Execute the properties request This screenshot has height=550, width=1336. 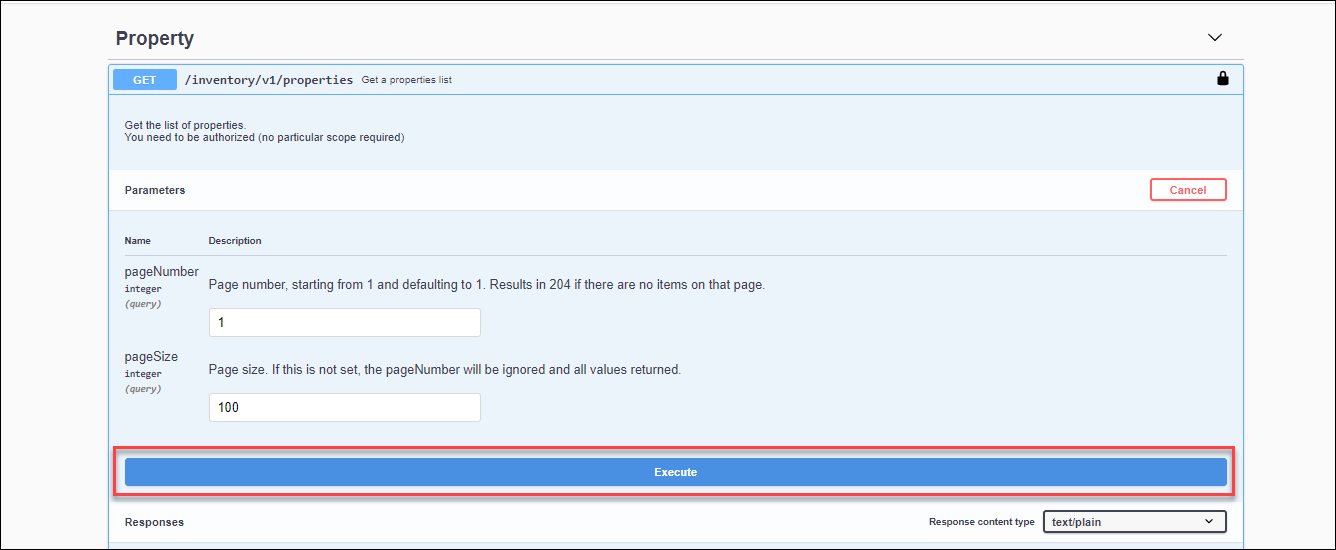[676, 472]
